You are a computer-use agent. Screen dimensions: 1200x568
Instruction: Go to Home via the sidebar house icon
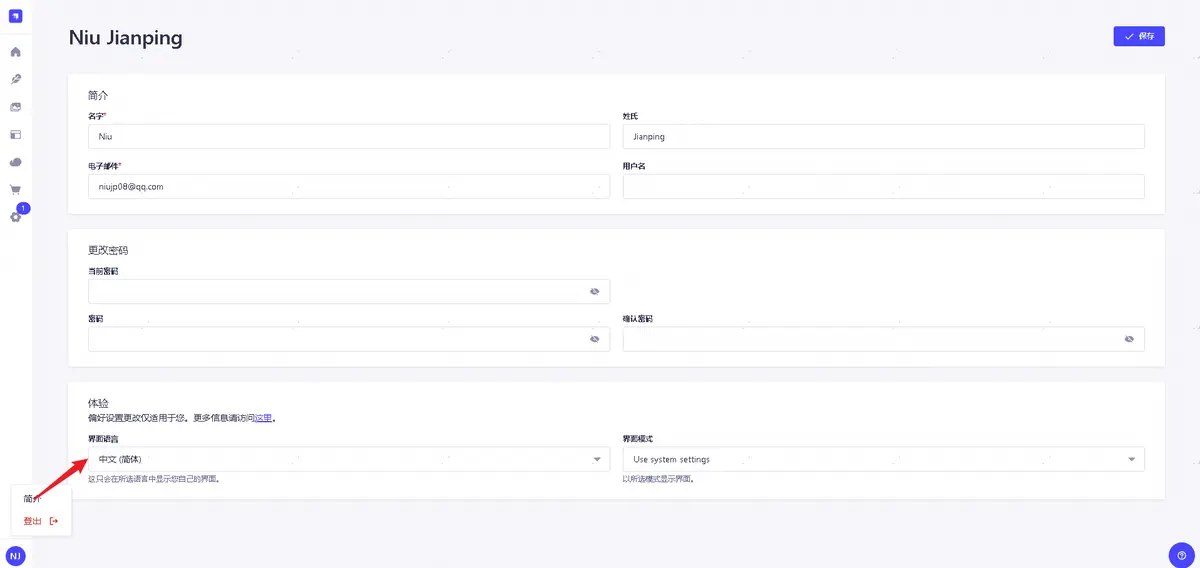pos(15,52)
